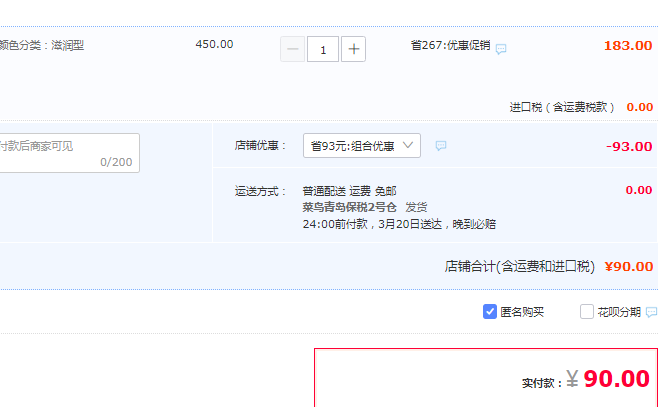Image resolution: width=671 pixels, height=407 pixels.
Task: Click the 店铺合计(含运费和进口税) label
Action: pos(520,267)
